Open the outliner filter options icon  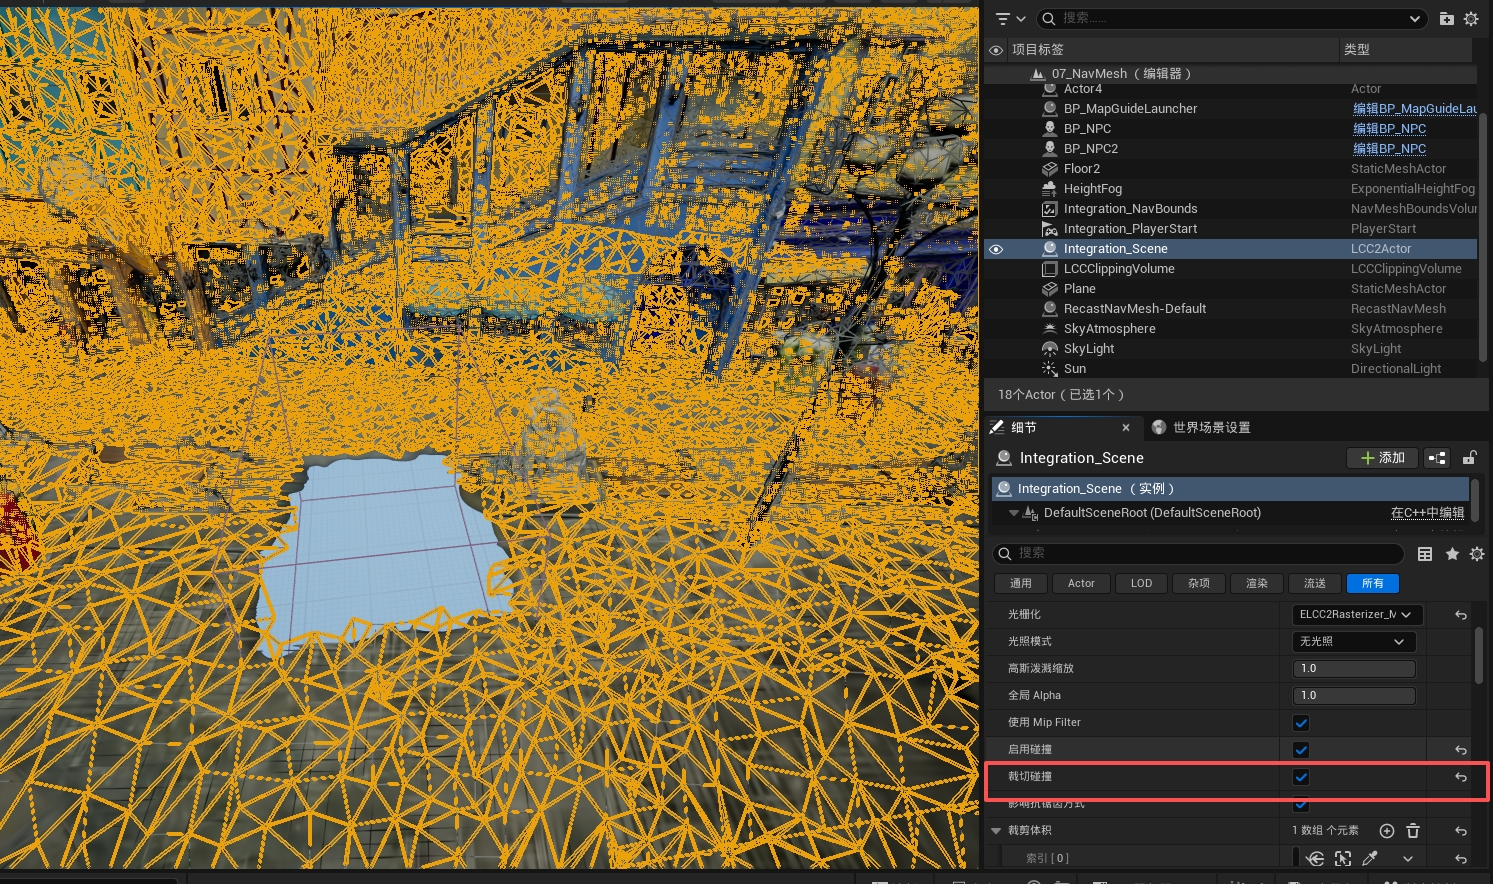(x=1010, y=18)
